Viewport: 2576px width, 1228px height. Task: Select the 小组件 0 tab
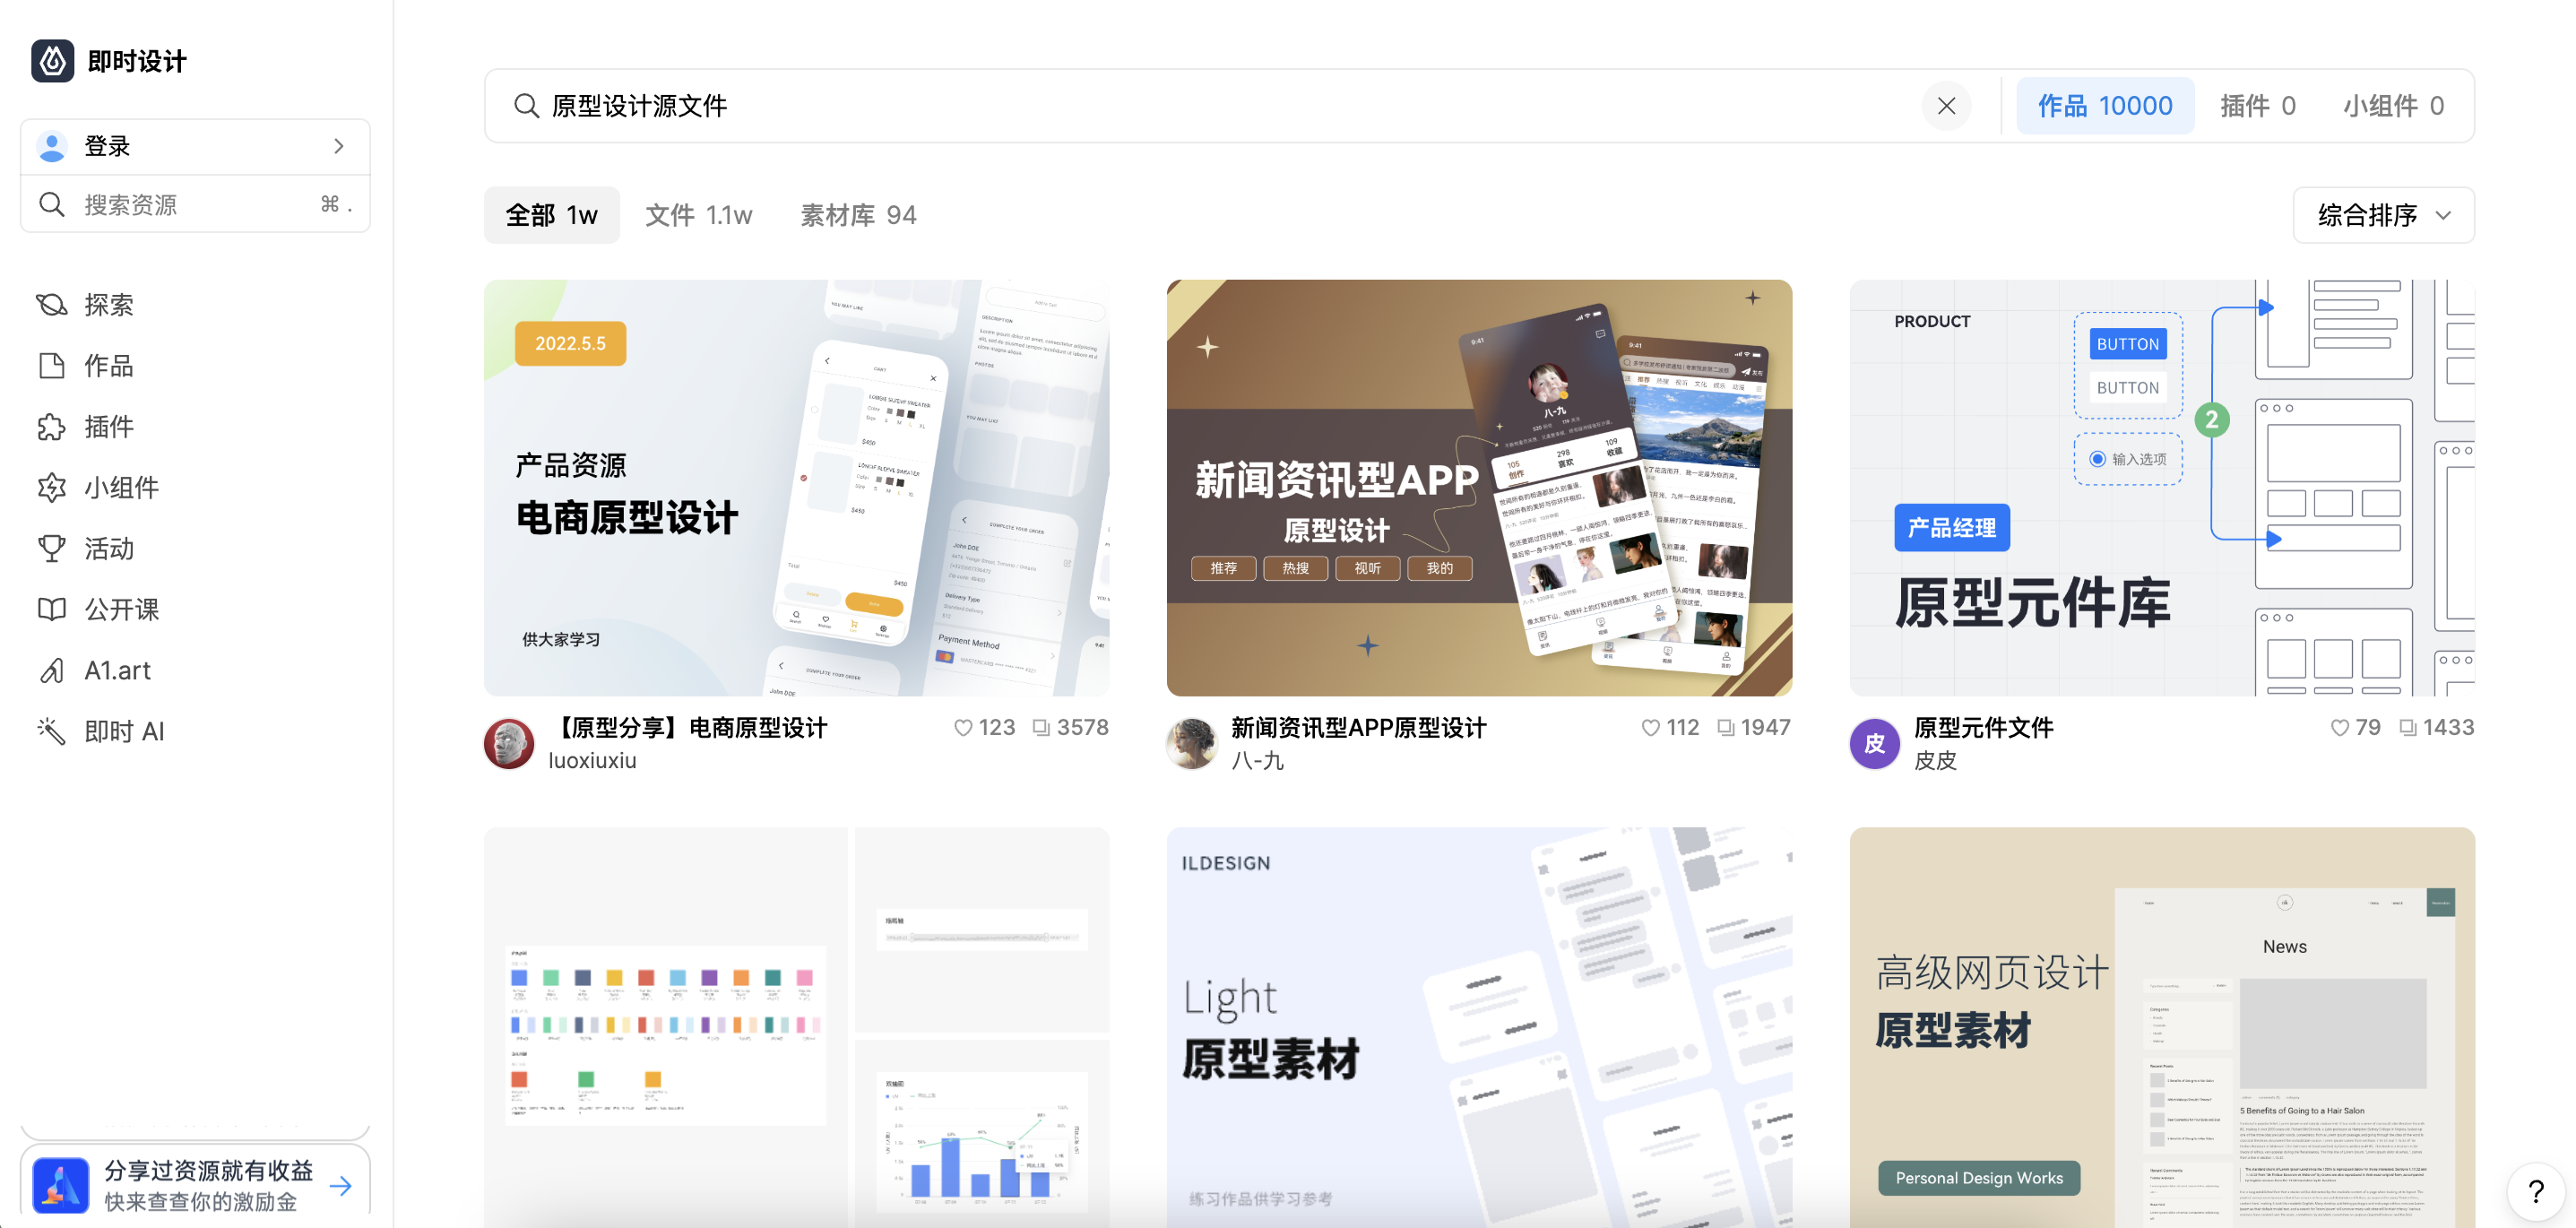(2393, 106)
